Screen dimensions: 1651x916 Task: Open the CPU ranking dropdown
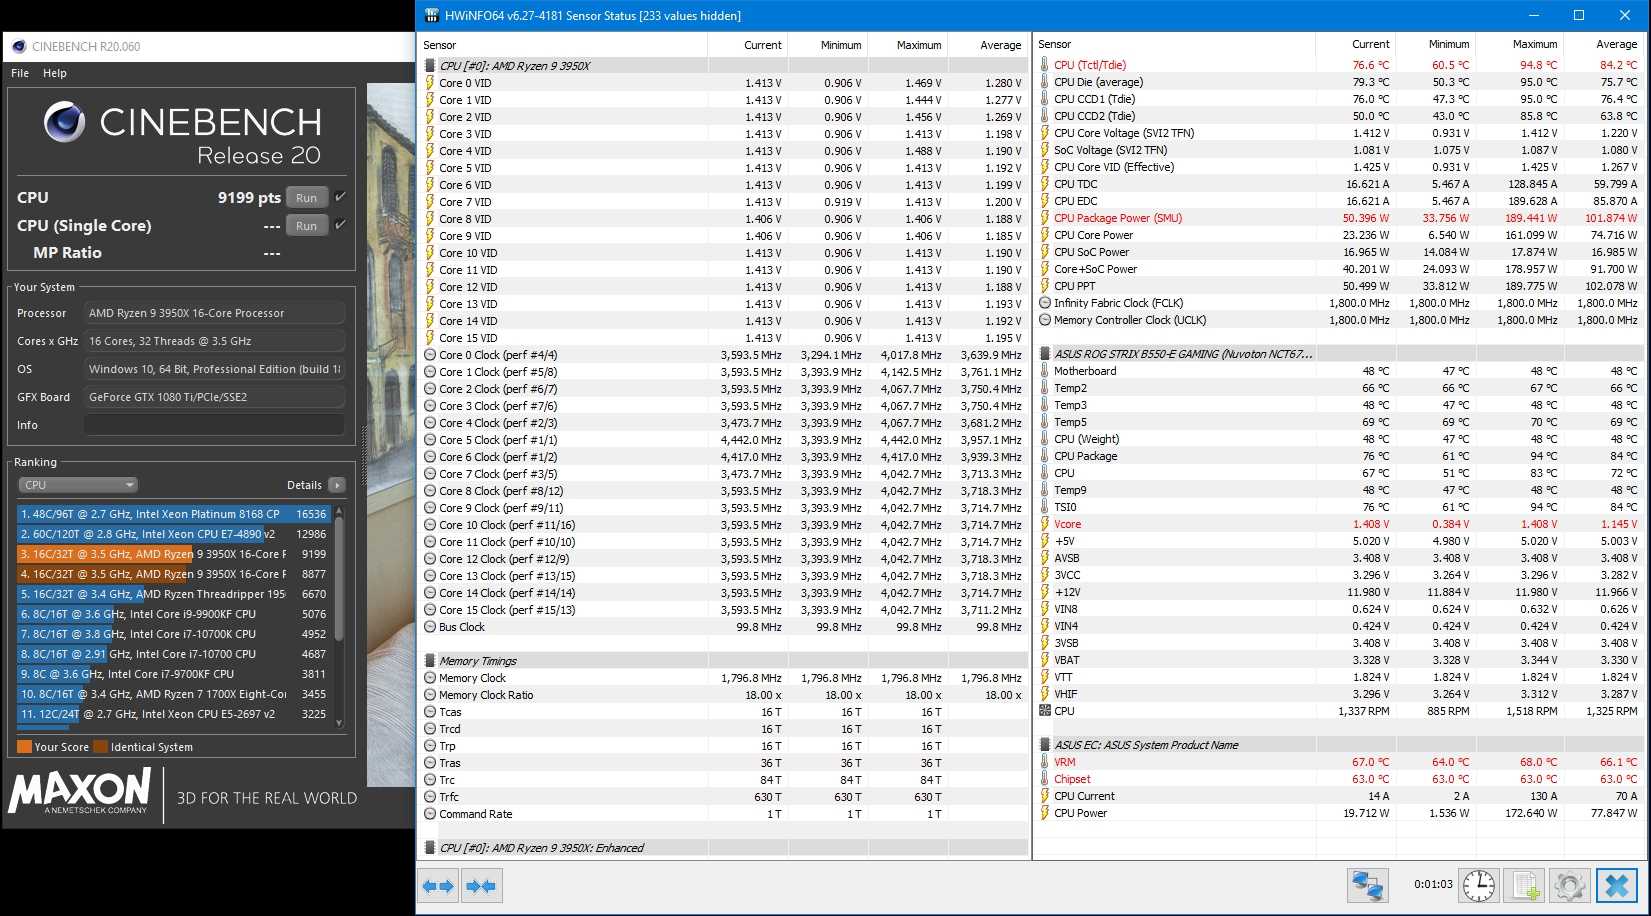(x=78, y=485)
